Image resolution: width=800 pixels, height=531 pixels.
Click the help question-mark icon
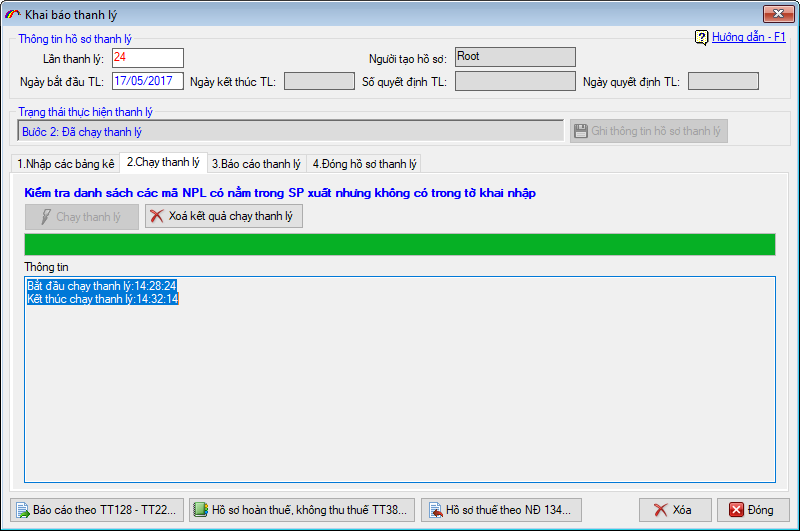click(x=702, y=37)
